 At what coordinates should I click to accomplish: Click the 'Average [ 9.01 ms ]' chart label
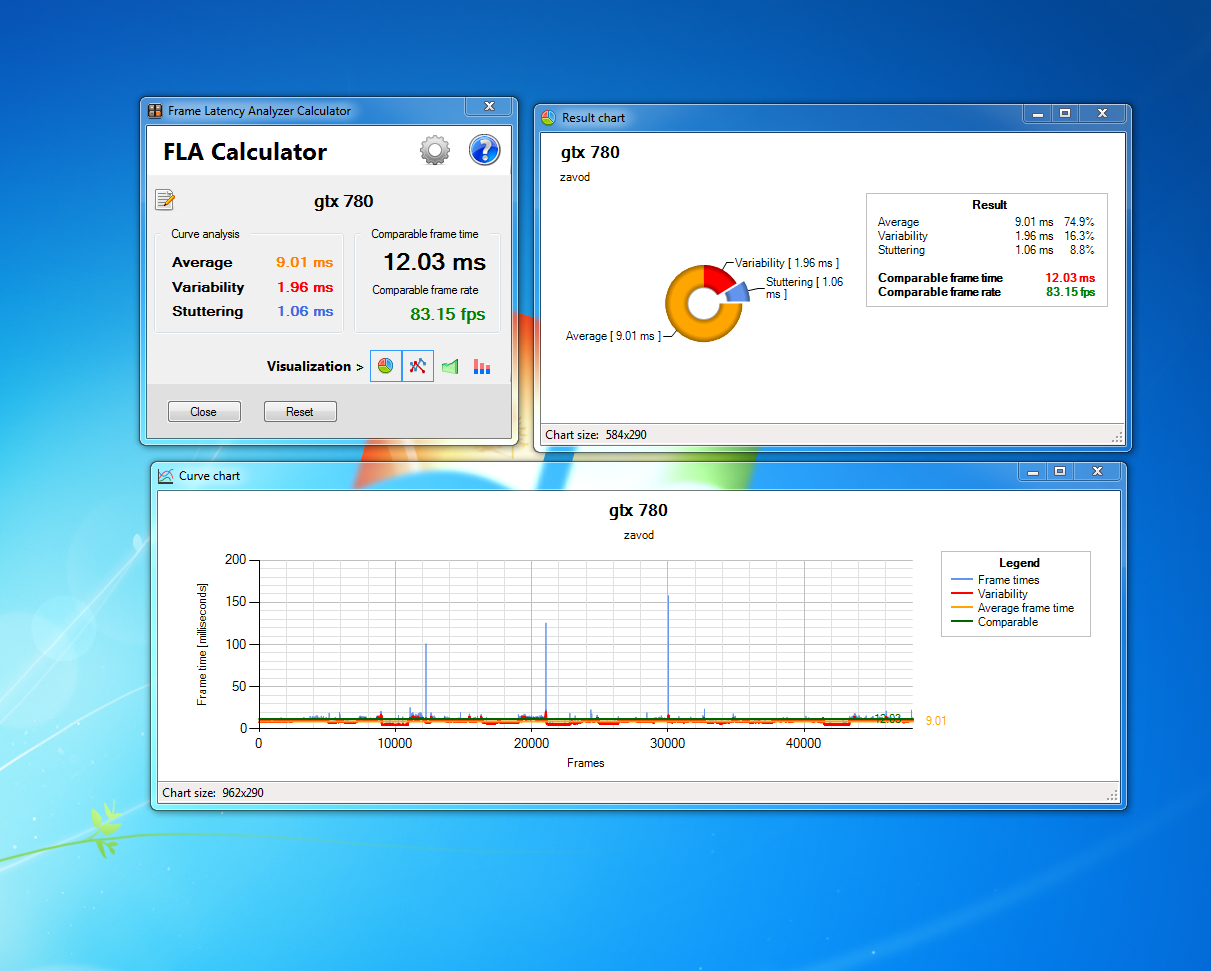coord(613,337)
